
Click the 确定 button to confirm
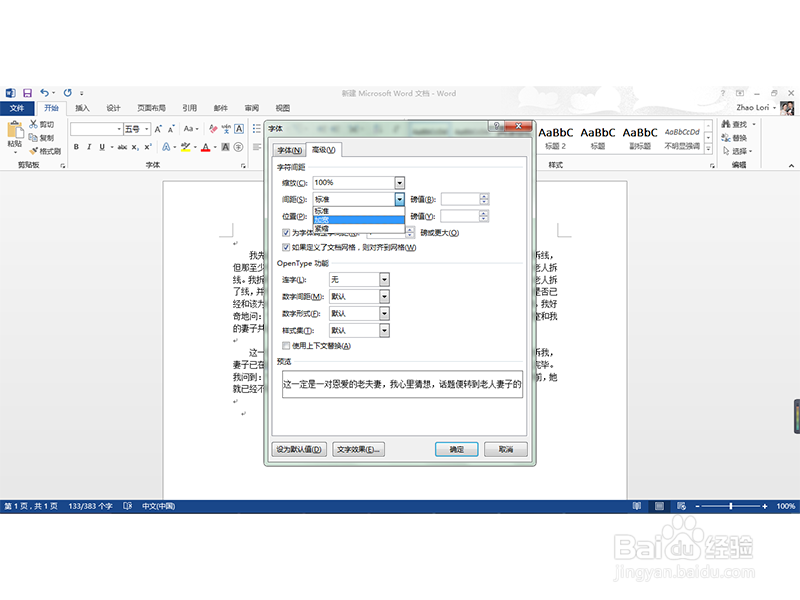[x=456, y=449]
